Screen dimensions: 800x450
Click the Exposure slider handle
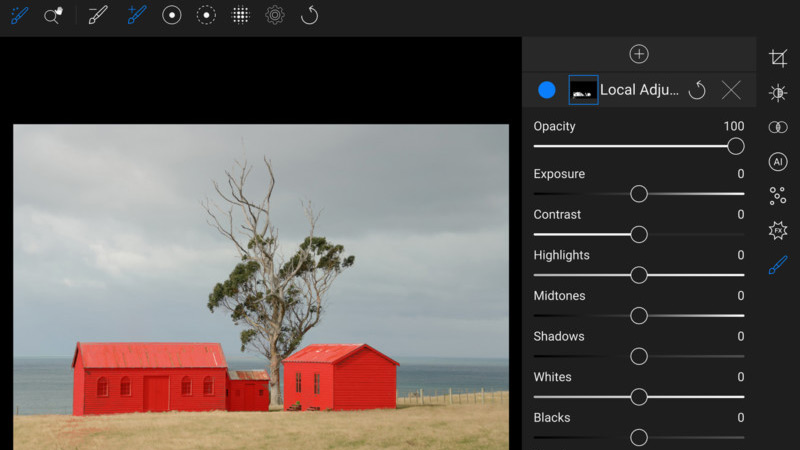pyautogui.click(x=639, y=194)
